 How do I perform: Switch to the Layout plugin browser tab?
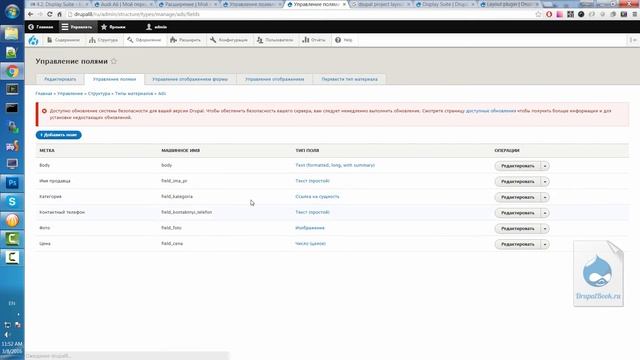pyautogui.click(x=509, y=4)
